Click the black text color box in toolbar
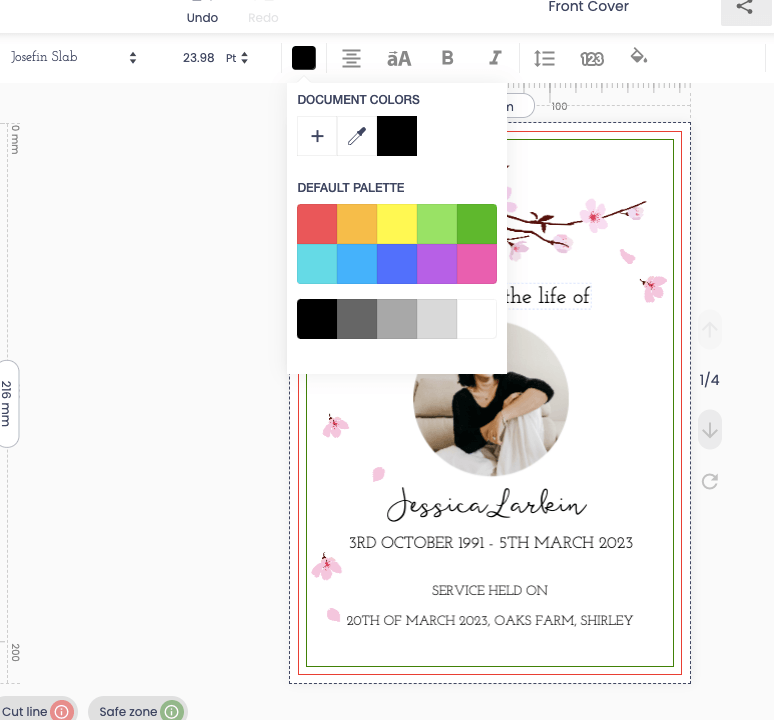This screenshot has width=774, height=720. (x=304, y=58)
